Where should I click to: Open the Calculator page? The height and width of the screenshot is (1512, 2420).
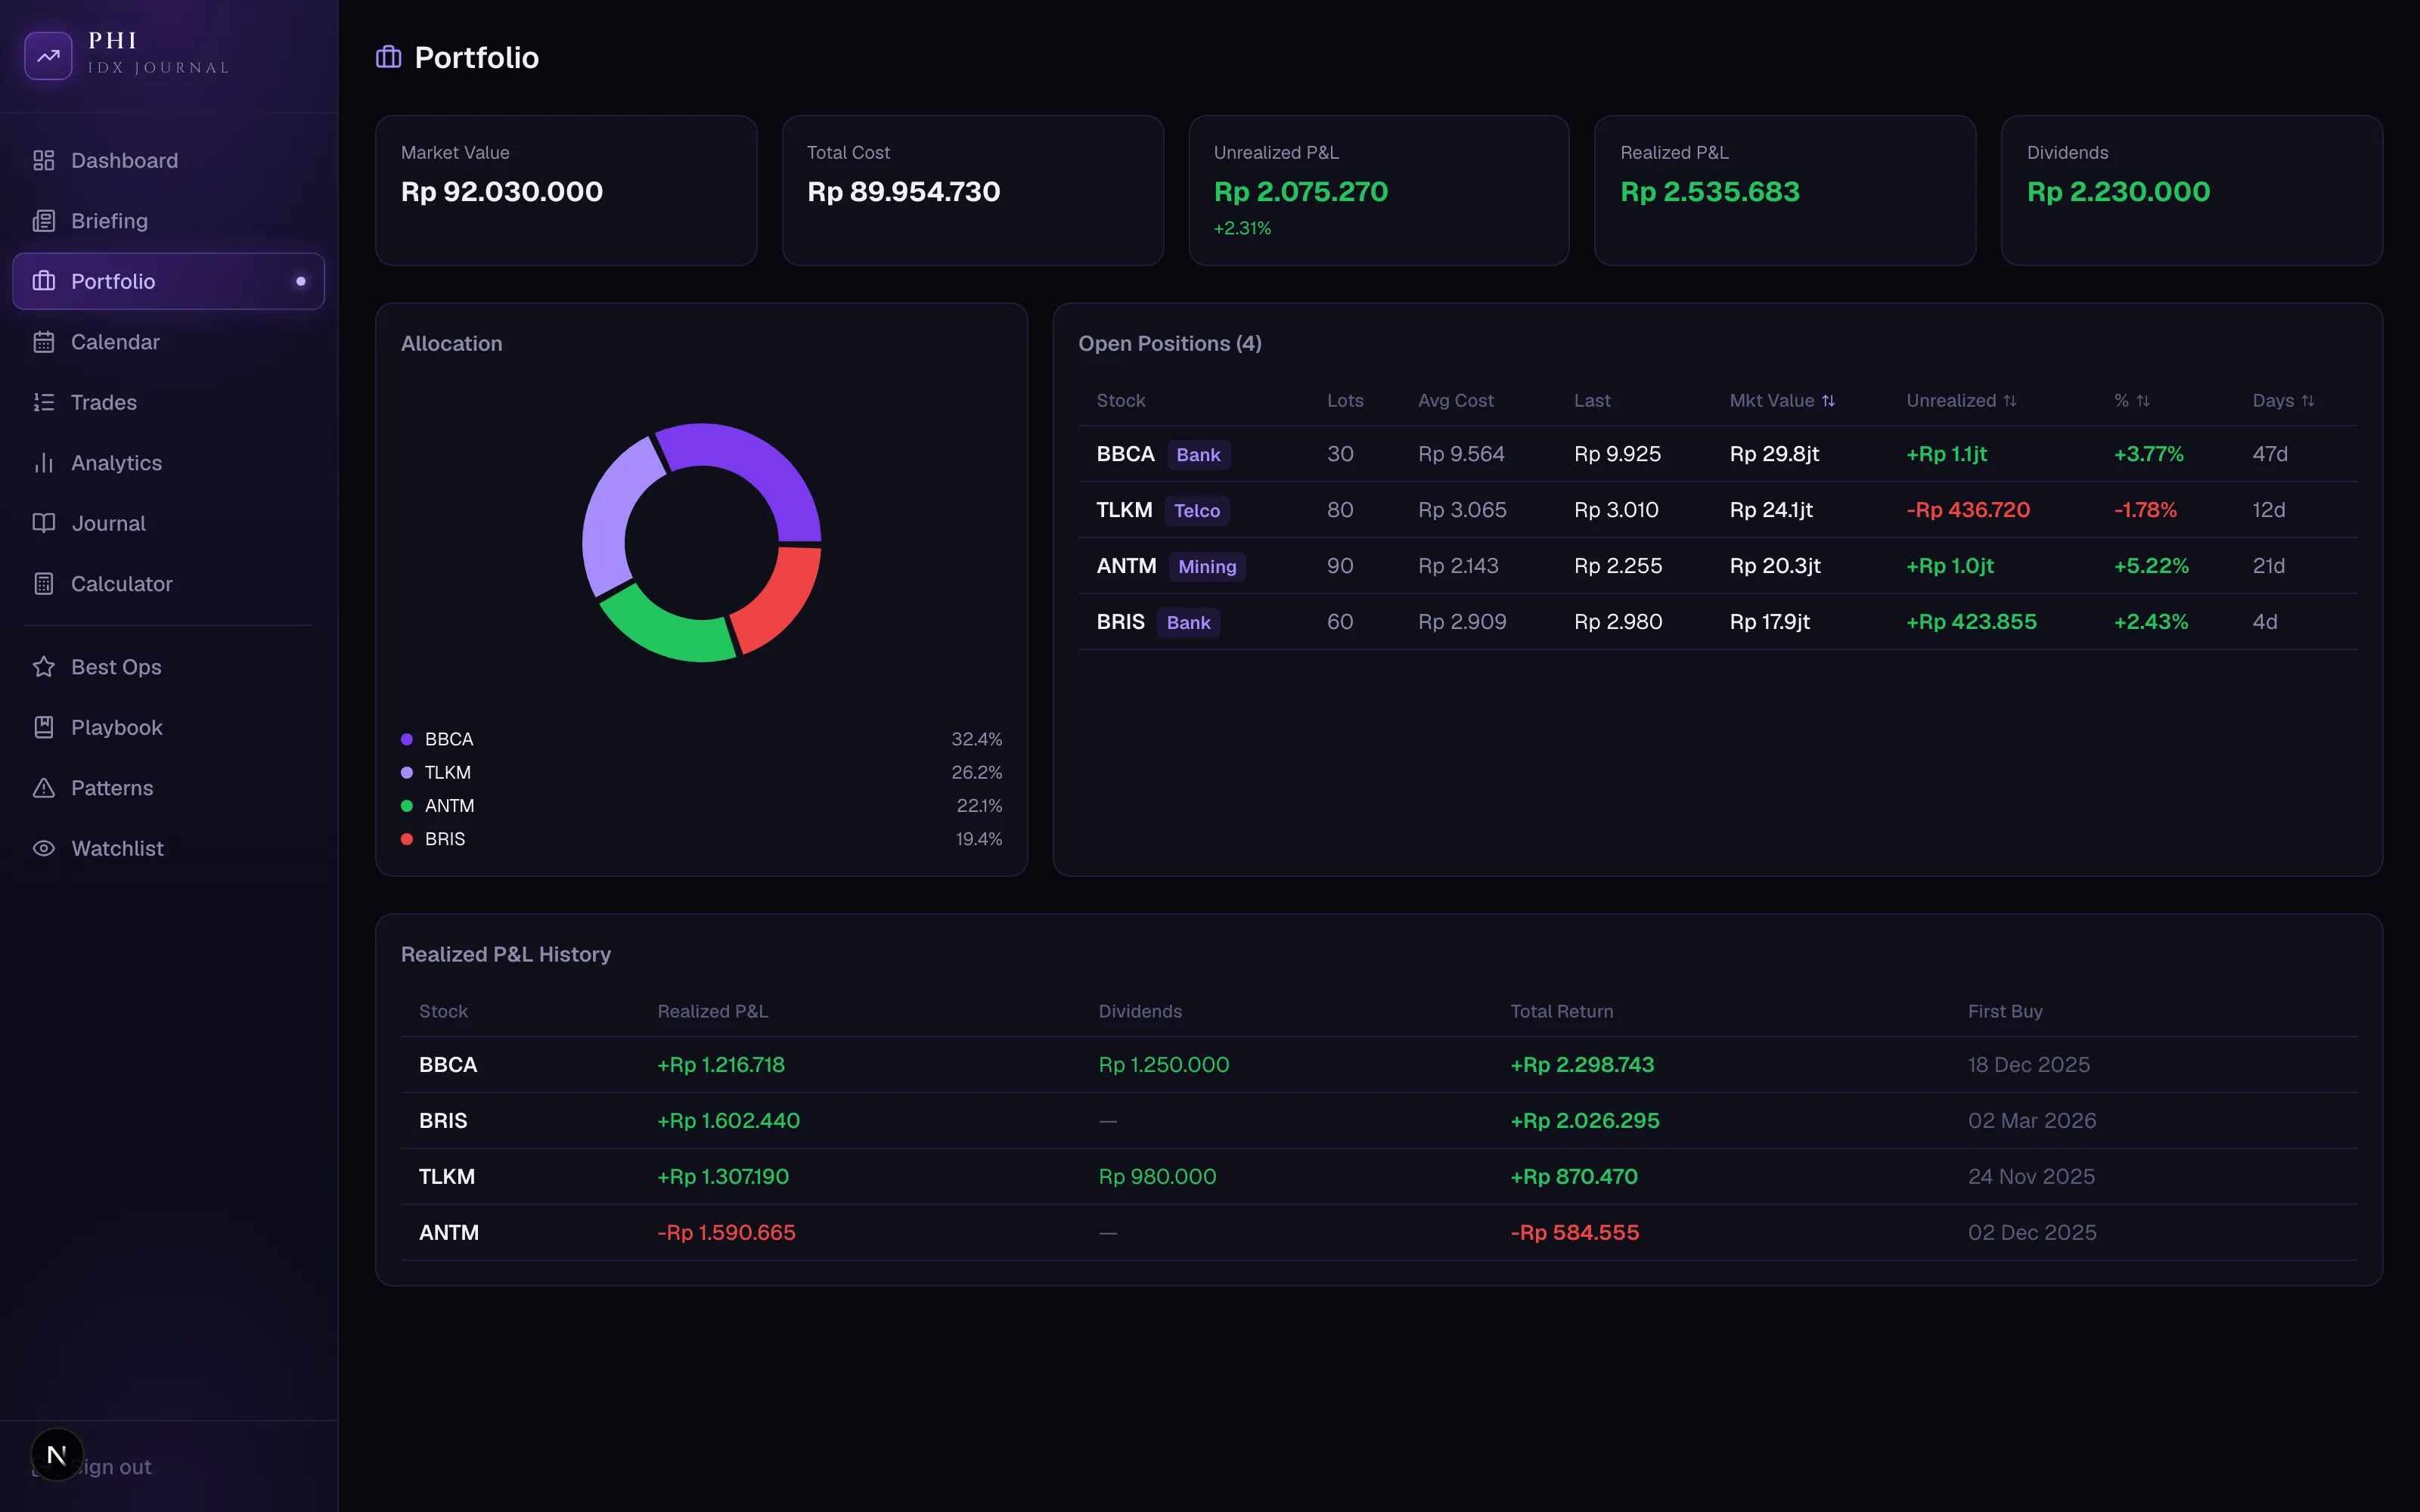[x=168, y=584]
